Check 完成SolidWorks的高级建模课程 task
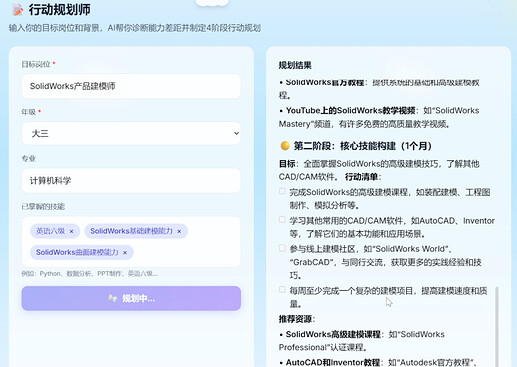This screenshot has height=367, width=517. tap(282, 191)
